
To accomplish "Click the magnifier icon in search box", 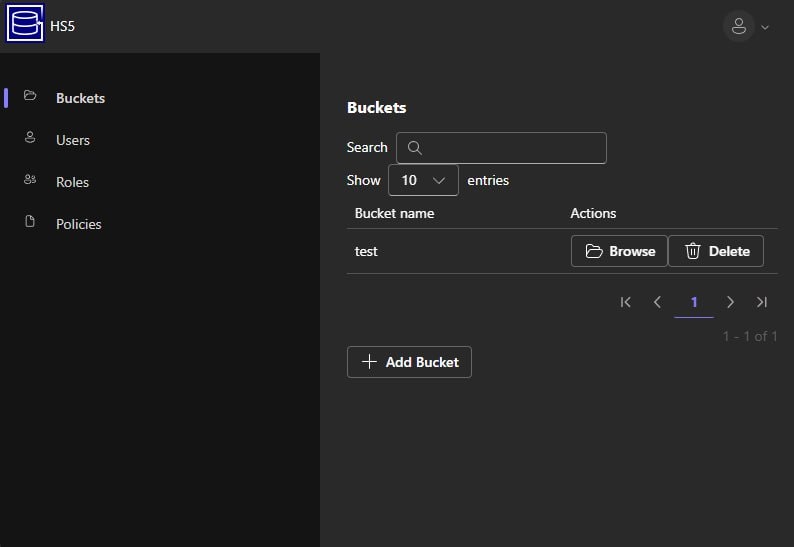I will [x=415, y=148].
